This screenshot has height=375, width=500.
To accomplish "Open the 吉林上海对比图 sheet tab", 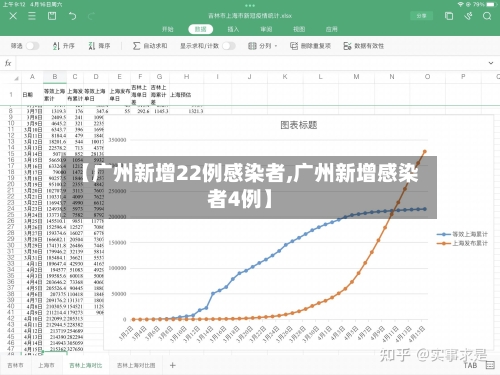I will (x=136, y=365).
